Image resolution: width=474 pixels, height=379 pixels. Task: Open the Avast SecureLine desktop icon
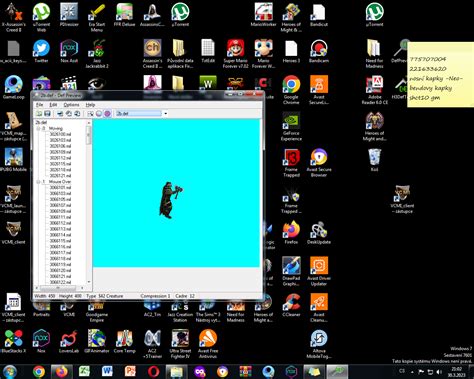click(319, 90)
